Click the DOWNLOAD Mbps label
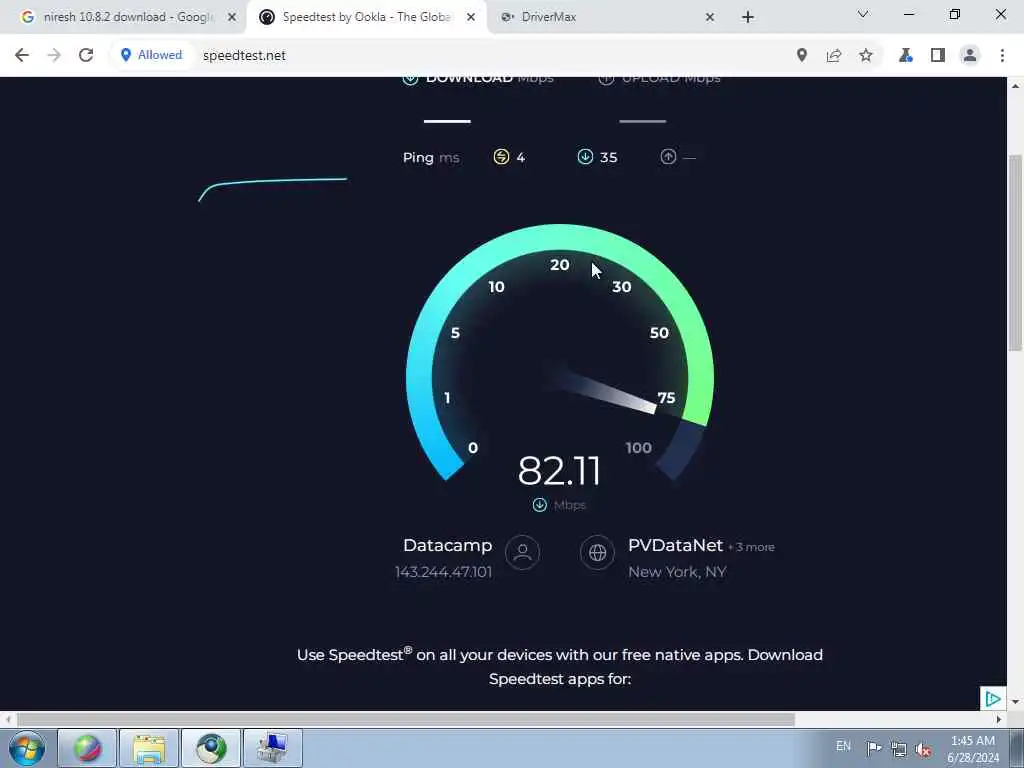The height and width of the screenshot is (768, 1024). 489,80
